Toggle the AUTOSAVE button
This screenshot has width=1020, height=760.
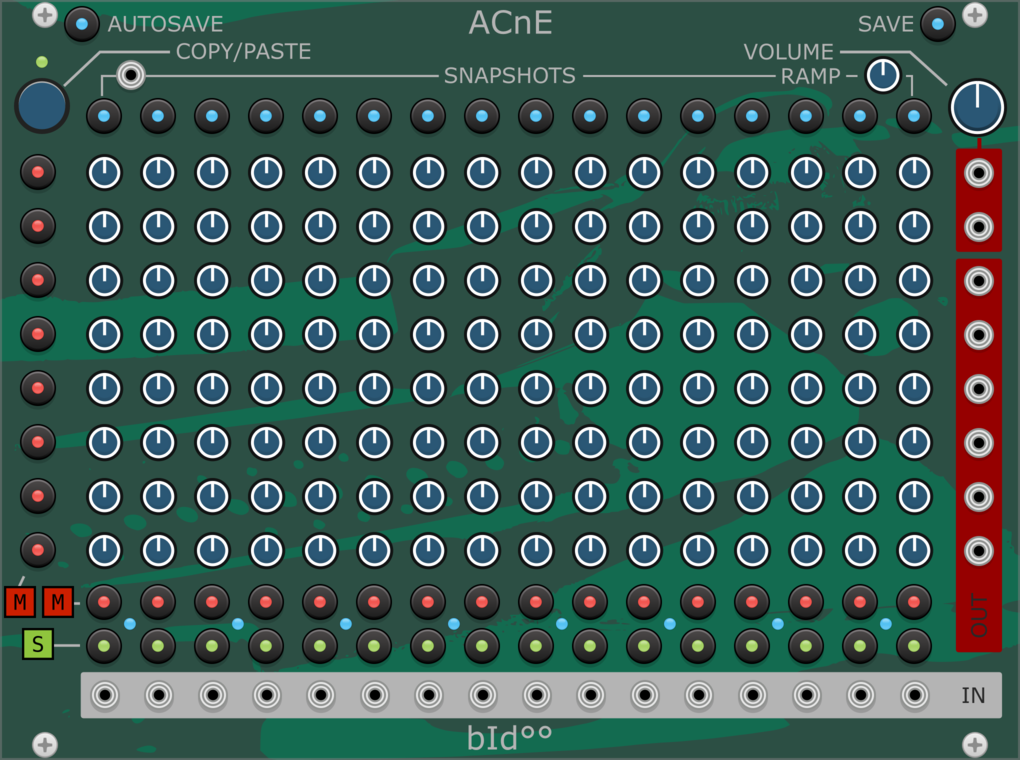[81, 25]
